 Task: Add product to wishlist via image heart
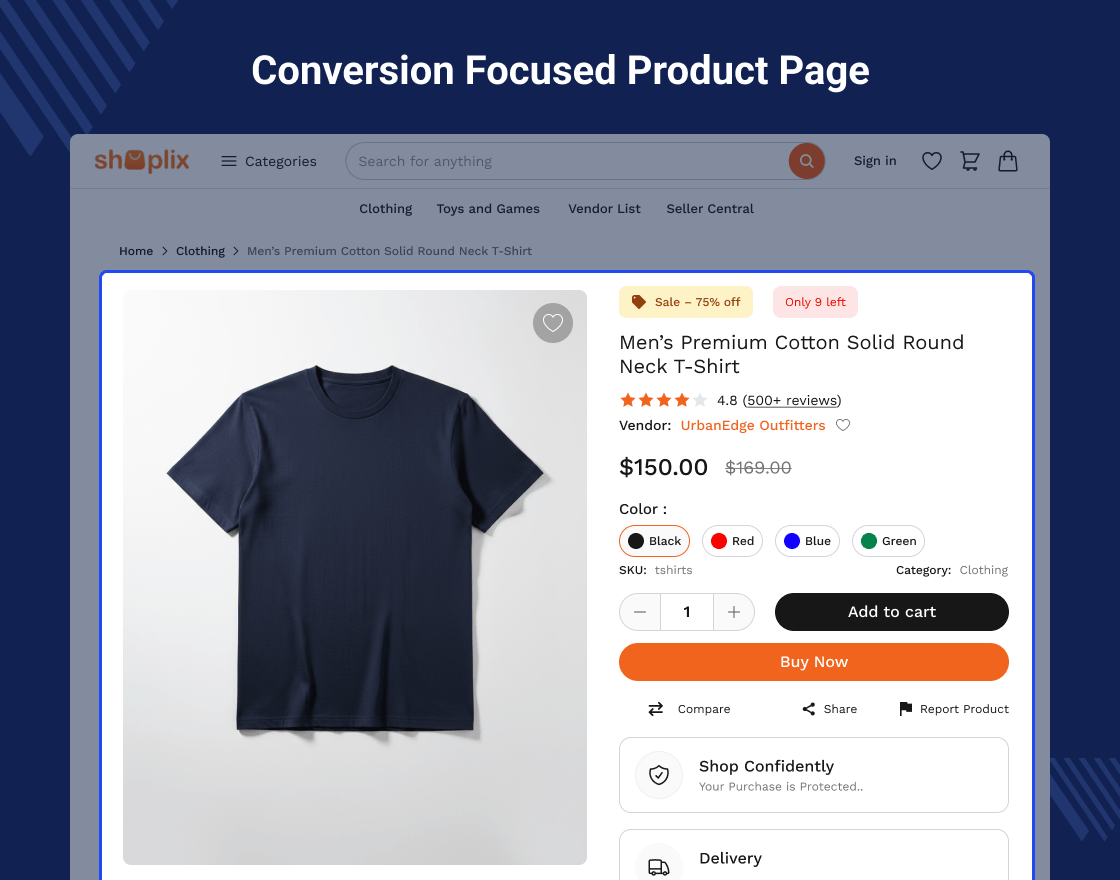click(553, 323)
